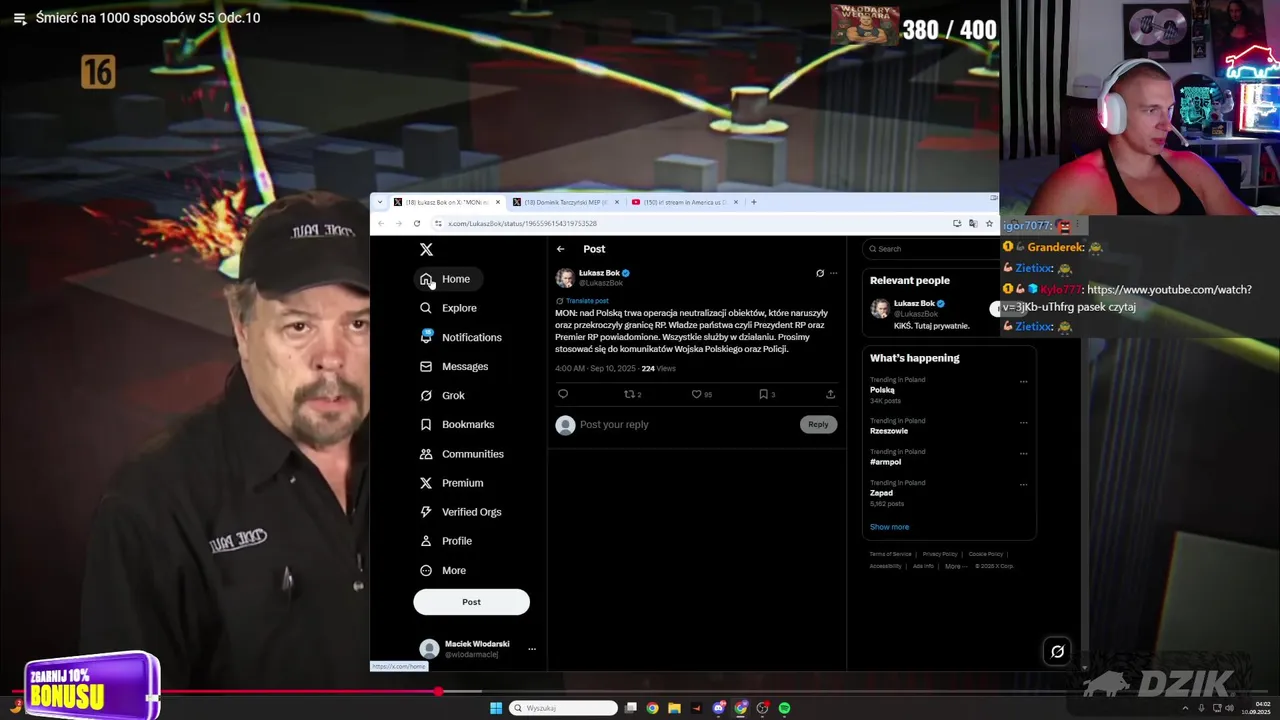Open the trending topic Rzeszowie
The height and width of the screenshot is (720, 1280).
tap(889, 431)
